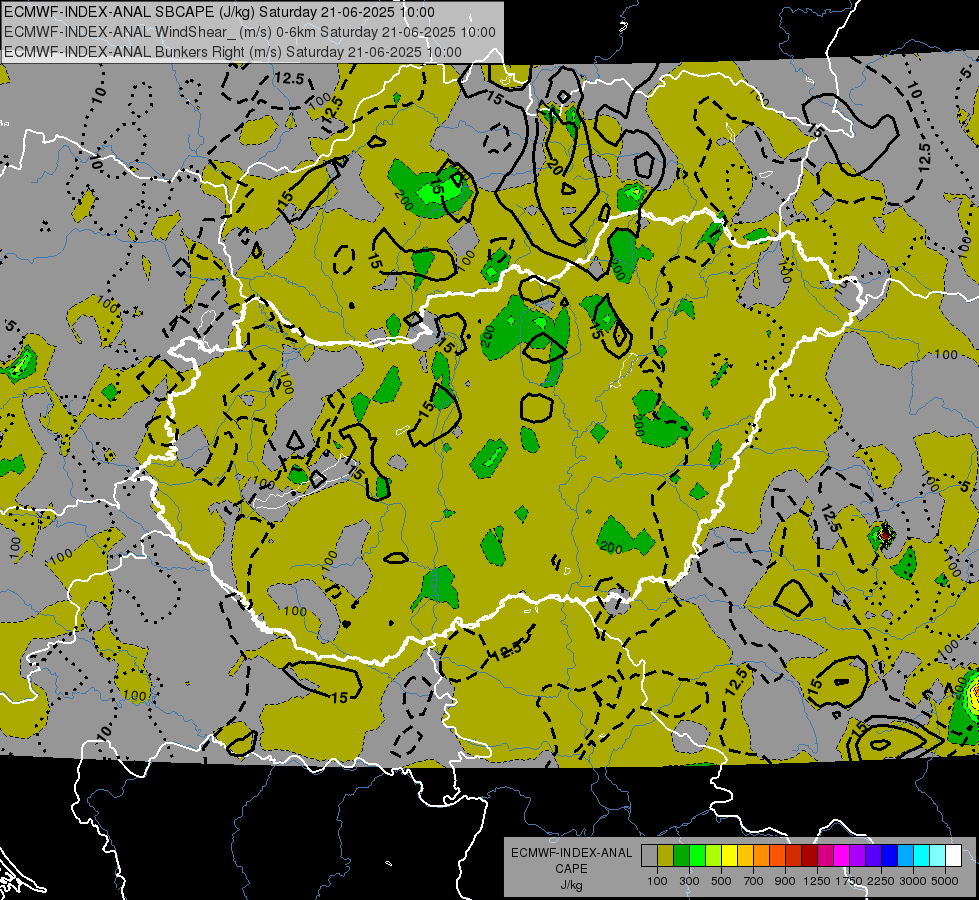Click the magenta legend swatch
The image size is (979, 900).
point(842,856)
